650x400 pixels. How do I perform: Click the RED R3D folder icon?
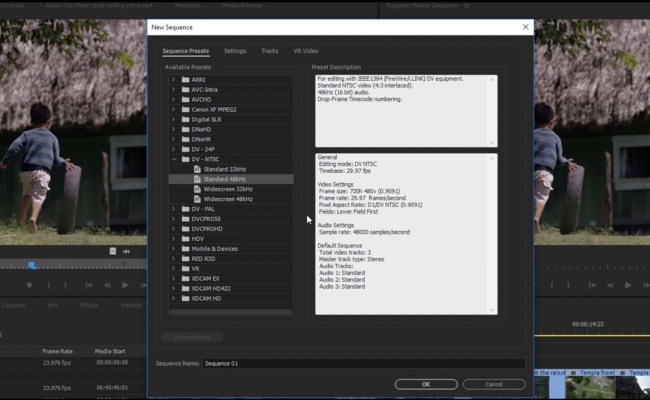point(185,259)
